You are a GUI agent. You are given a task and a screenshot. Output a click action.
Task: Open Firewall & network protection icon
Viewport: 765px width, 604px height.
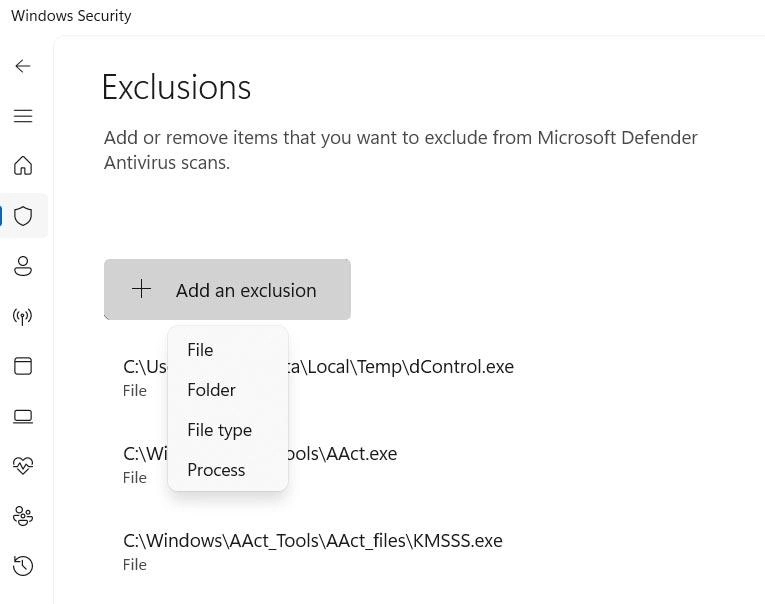[x=22, y=316]
